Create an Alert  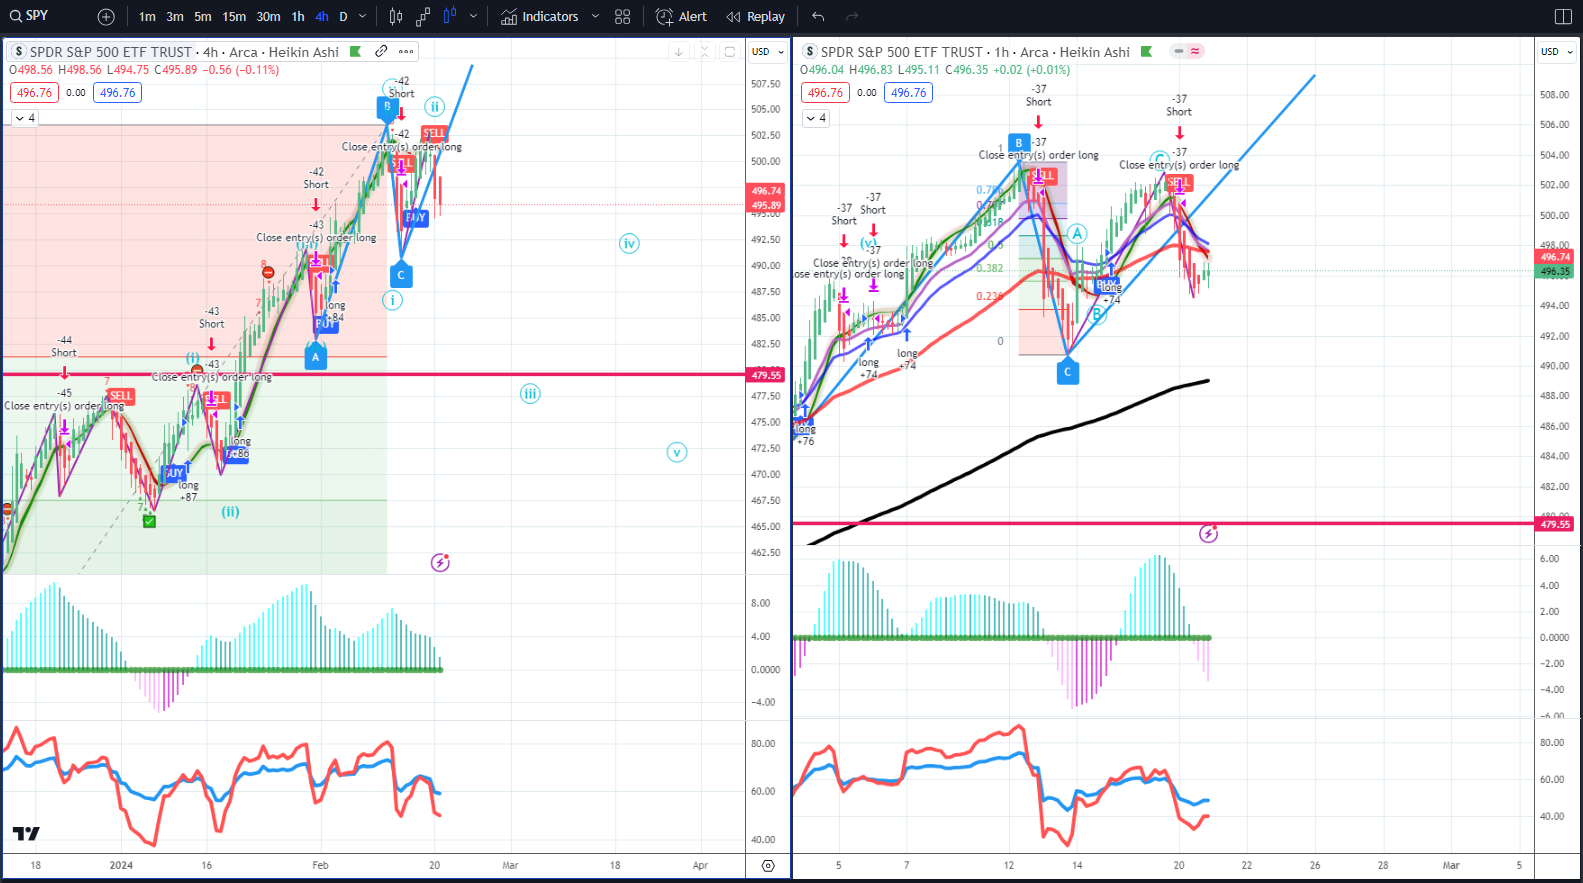coord(681,17)
